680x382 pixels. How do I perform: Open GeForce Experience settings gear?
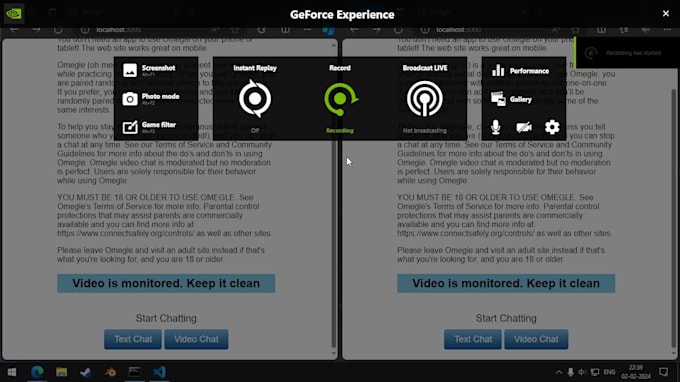click(x=552, y=127)
